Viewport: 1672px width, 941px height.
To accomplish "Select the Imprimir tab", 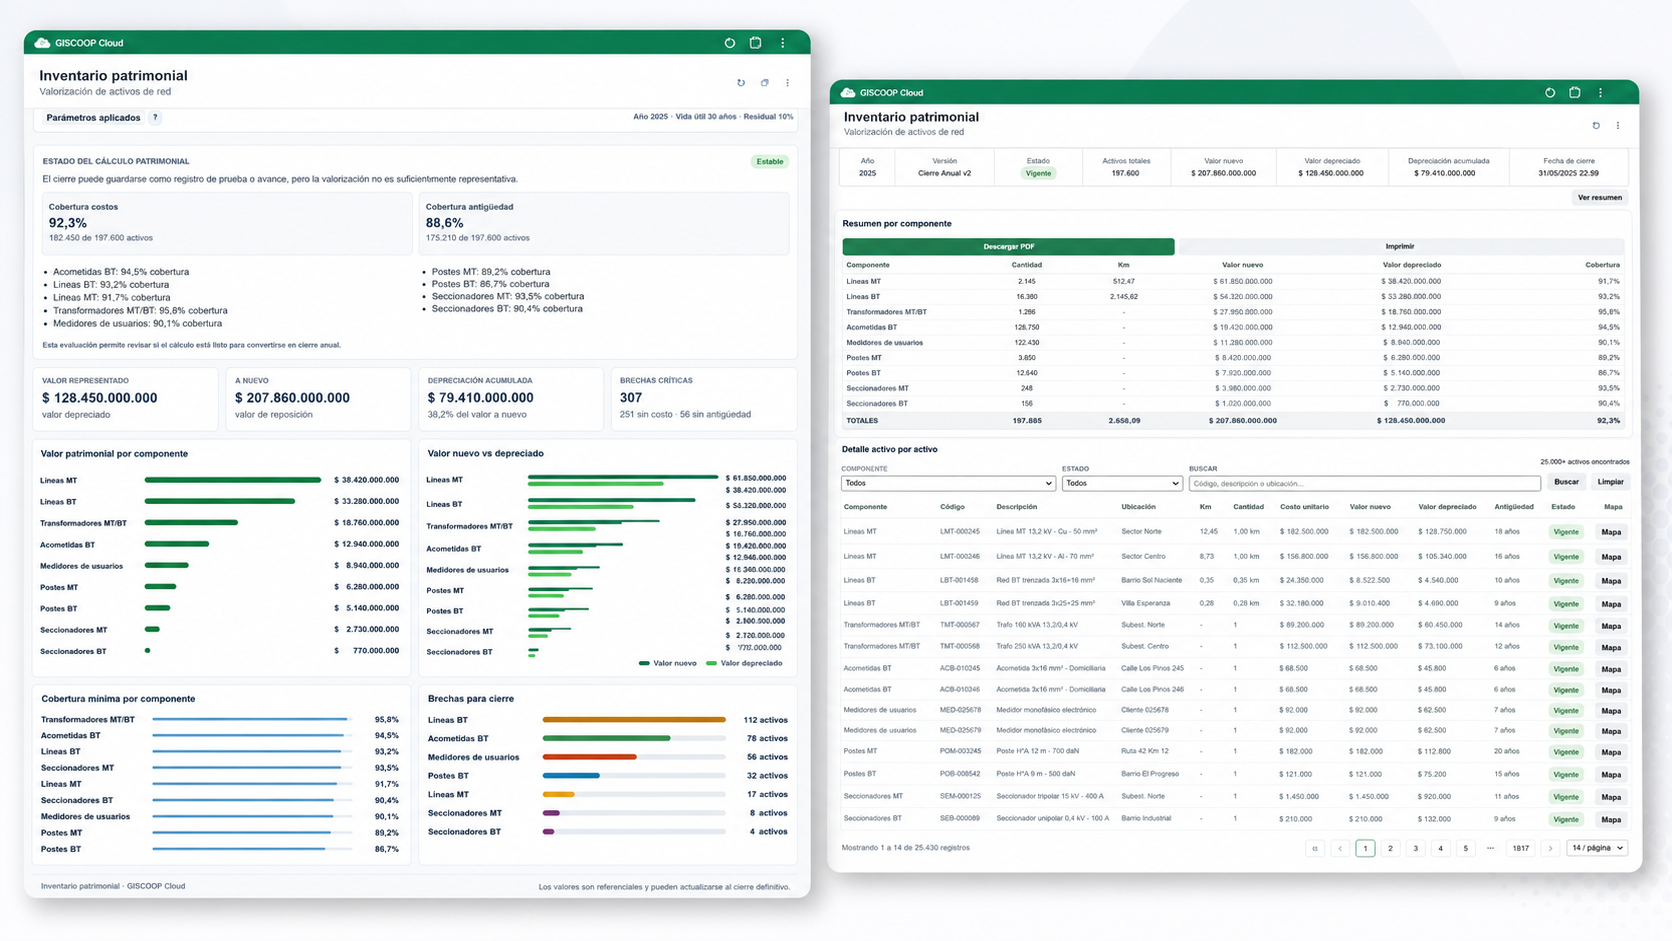I will pyautogui.click(x=1400, y=246).
